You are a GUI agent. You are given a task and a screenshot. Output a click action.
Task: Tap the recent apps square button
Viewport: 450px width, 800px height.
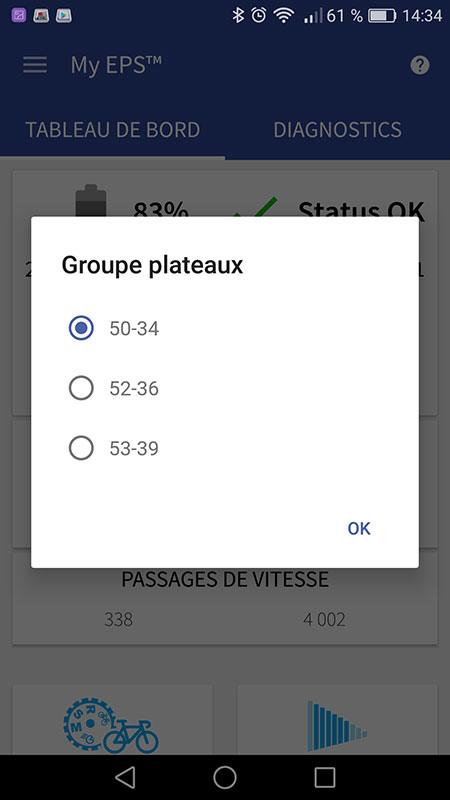[x=324, y=777]
